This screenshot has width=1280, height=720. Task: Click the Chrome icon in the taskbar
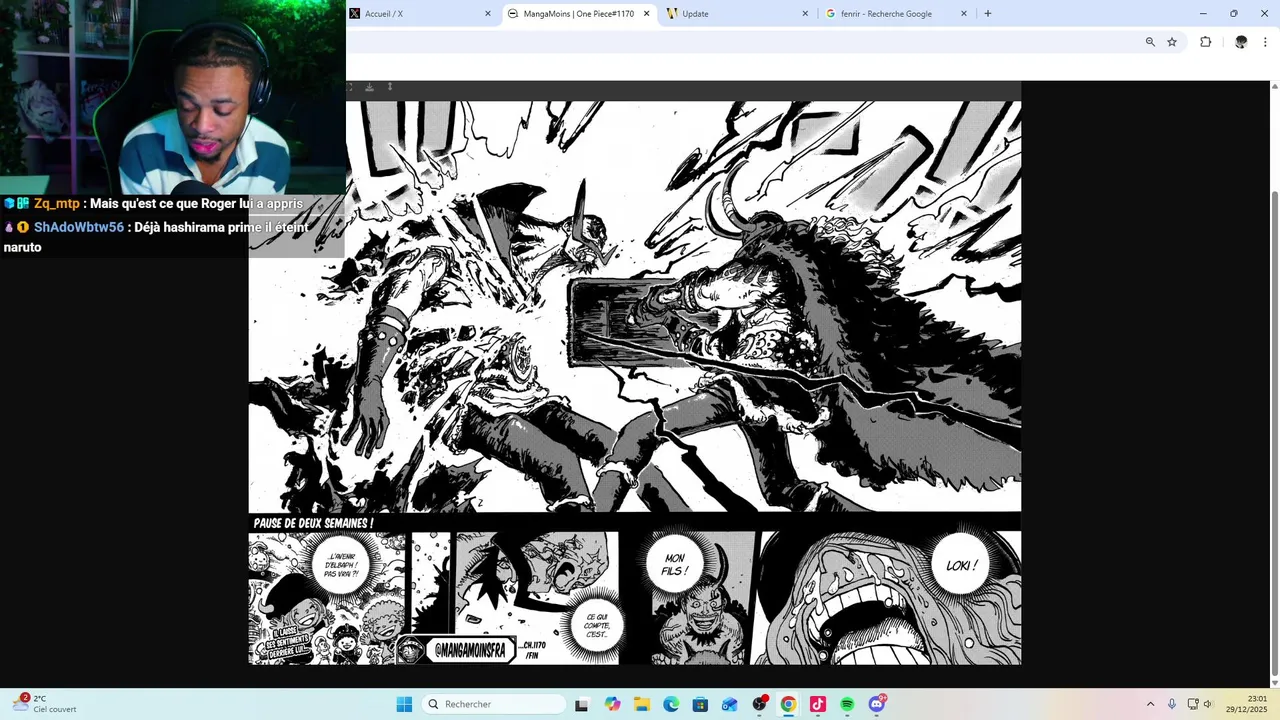pyautogui.click(x=788, y=704)
